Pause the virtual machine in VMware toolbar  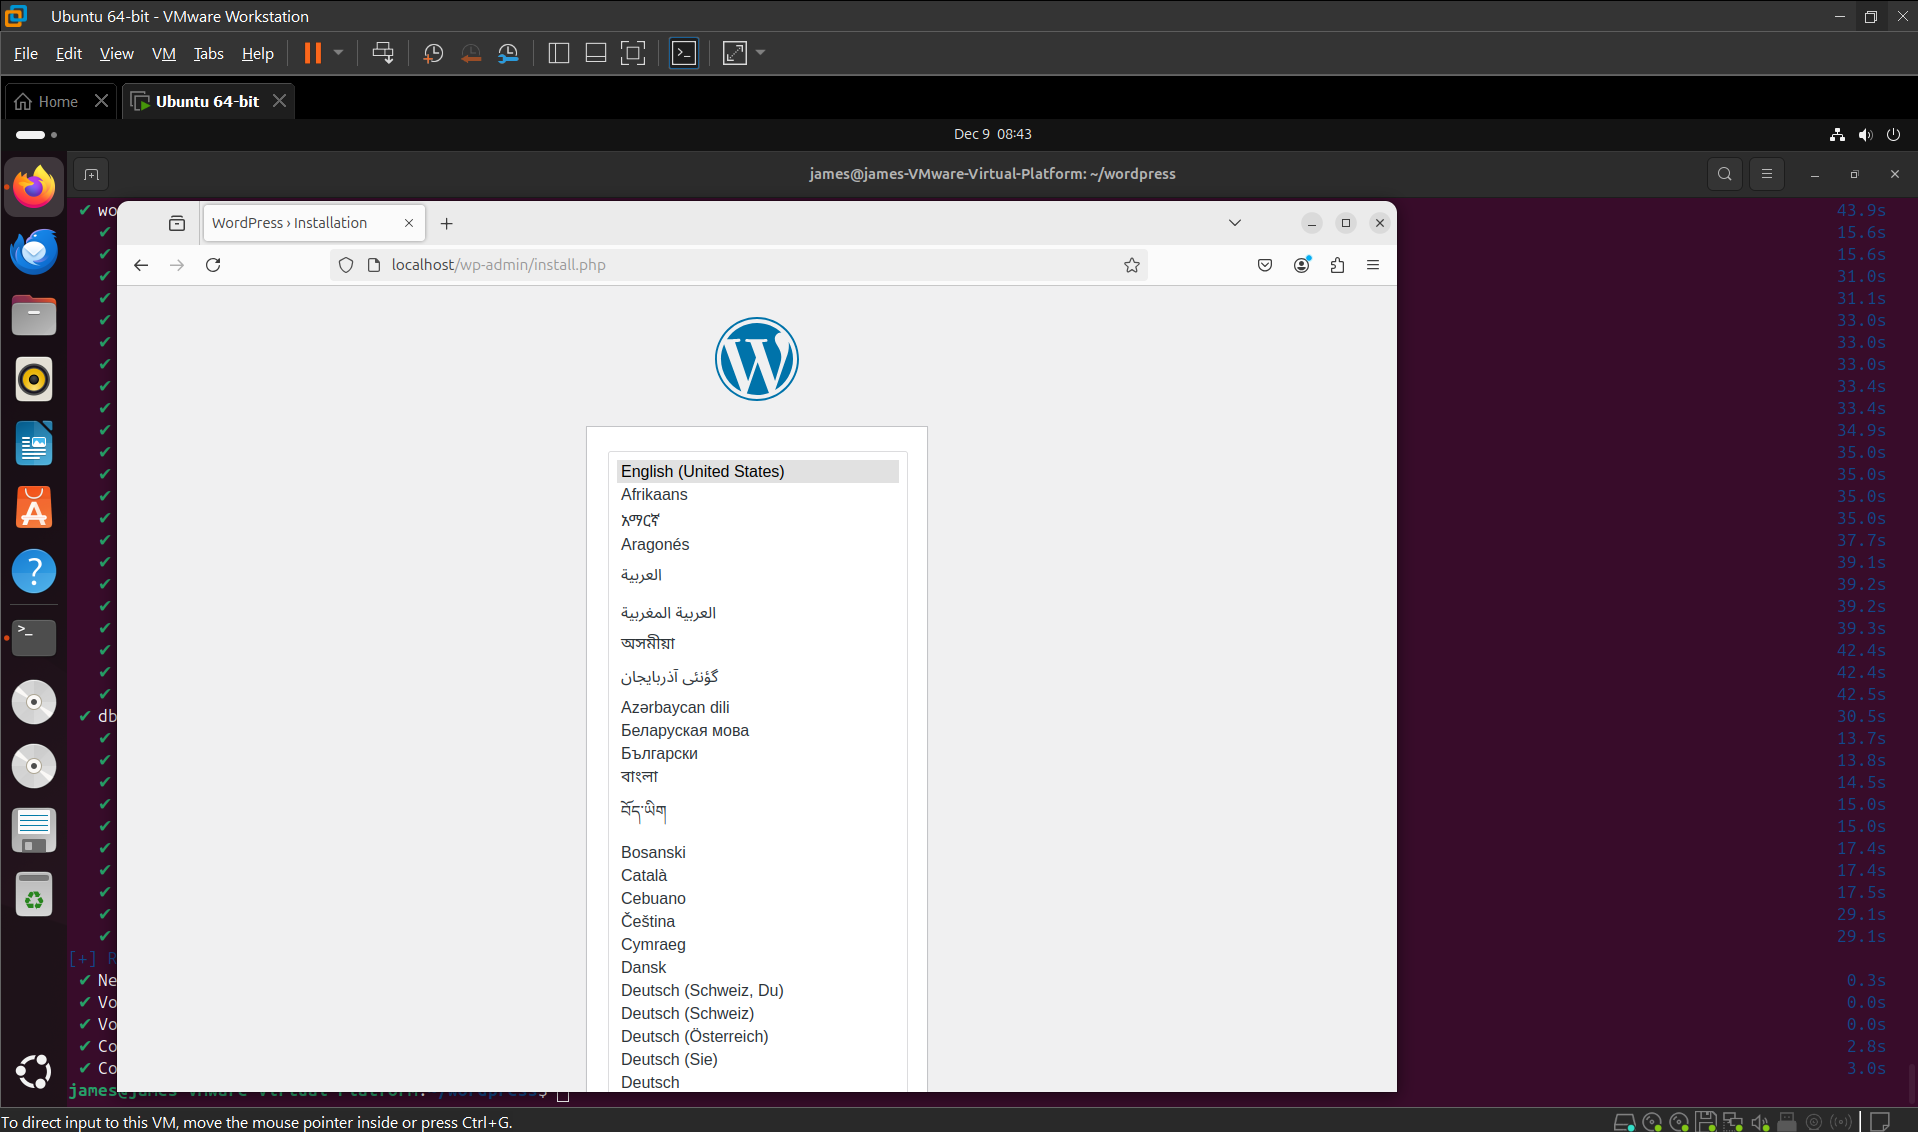point(313,53)
